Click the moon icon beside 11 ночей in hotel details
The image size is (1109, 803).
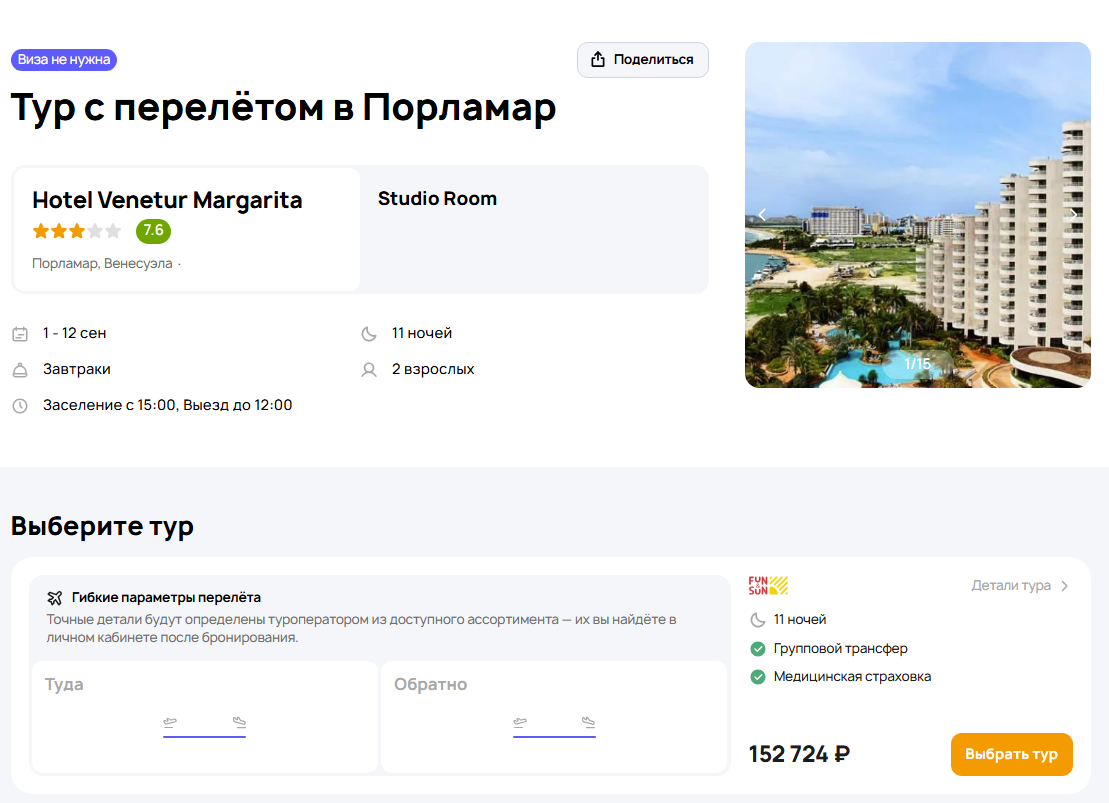tap(369, 334)
